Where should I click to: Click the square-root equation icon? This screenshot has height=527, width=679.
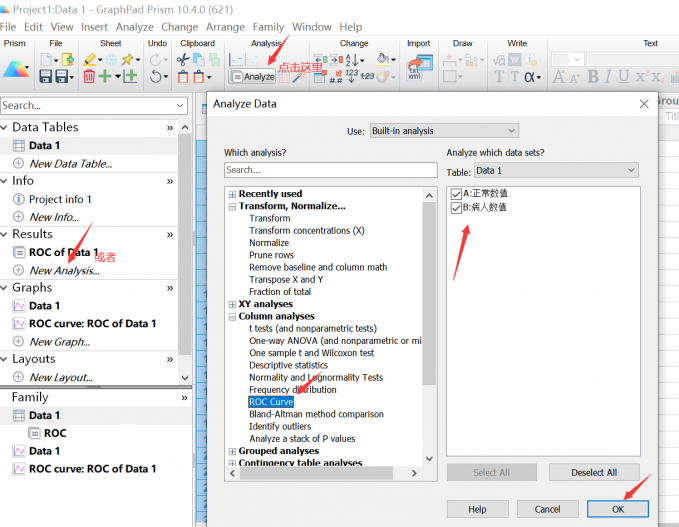(x=499, y=60)
